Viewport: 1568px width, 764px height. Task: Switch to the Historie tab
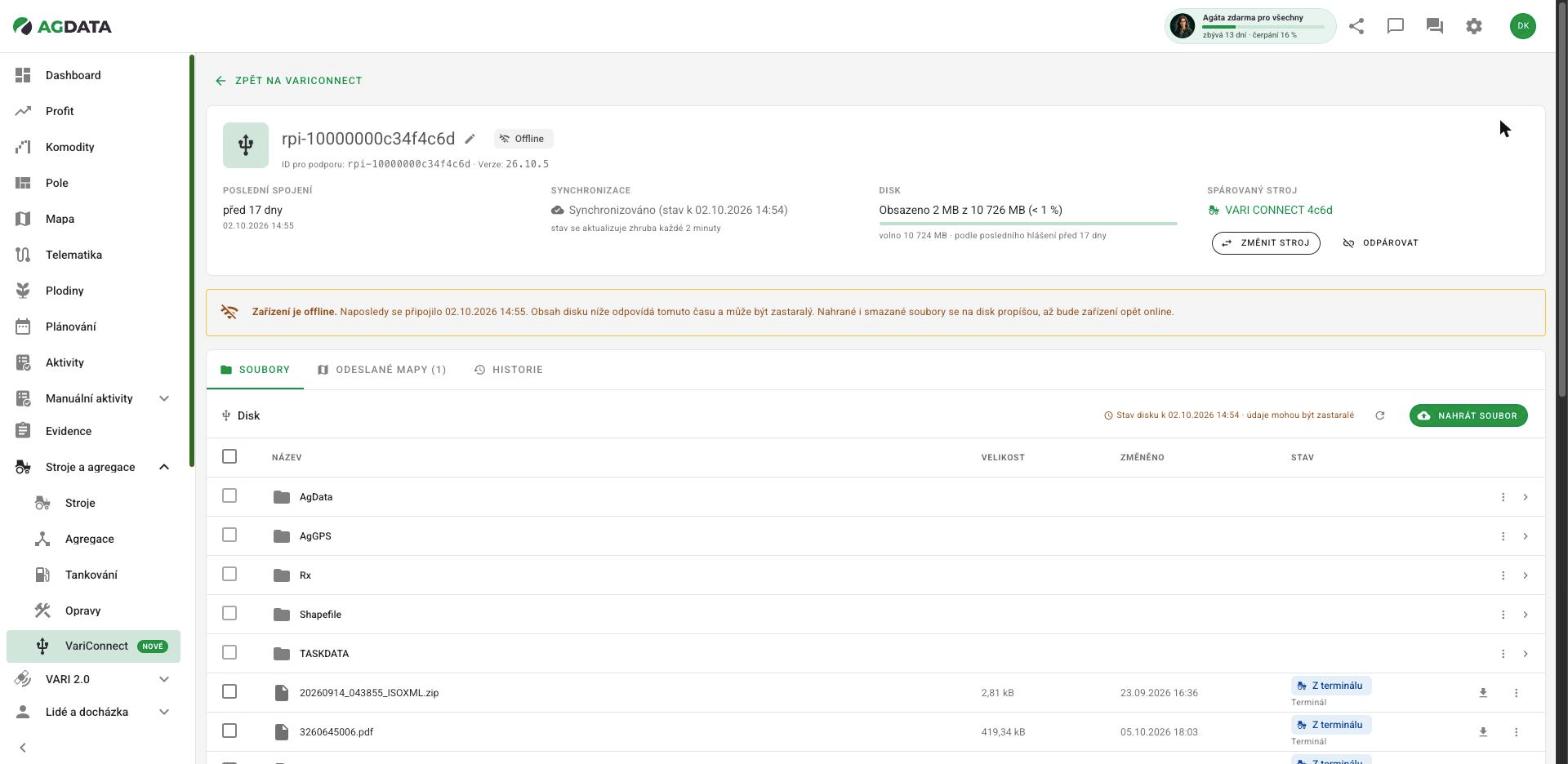tap(508, 370)
